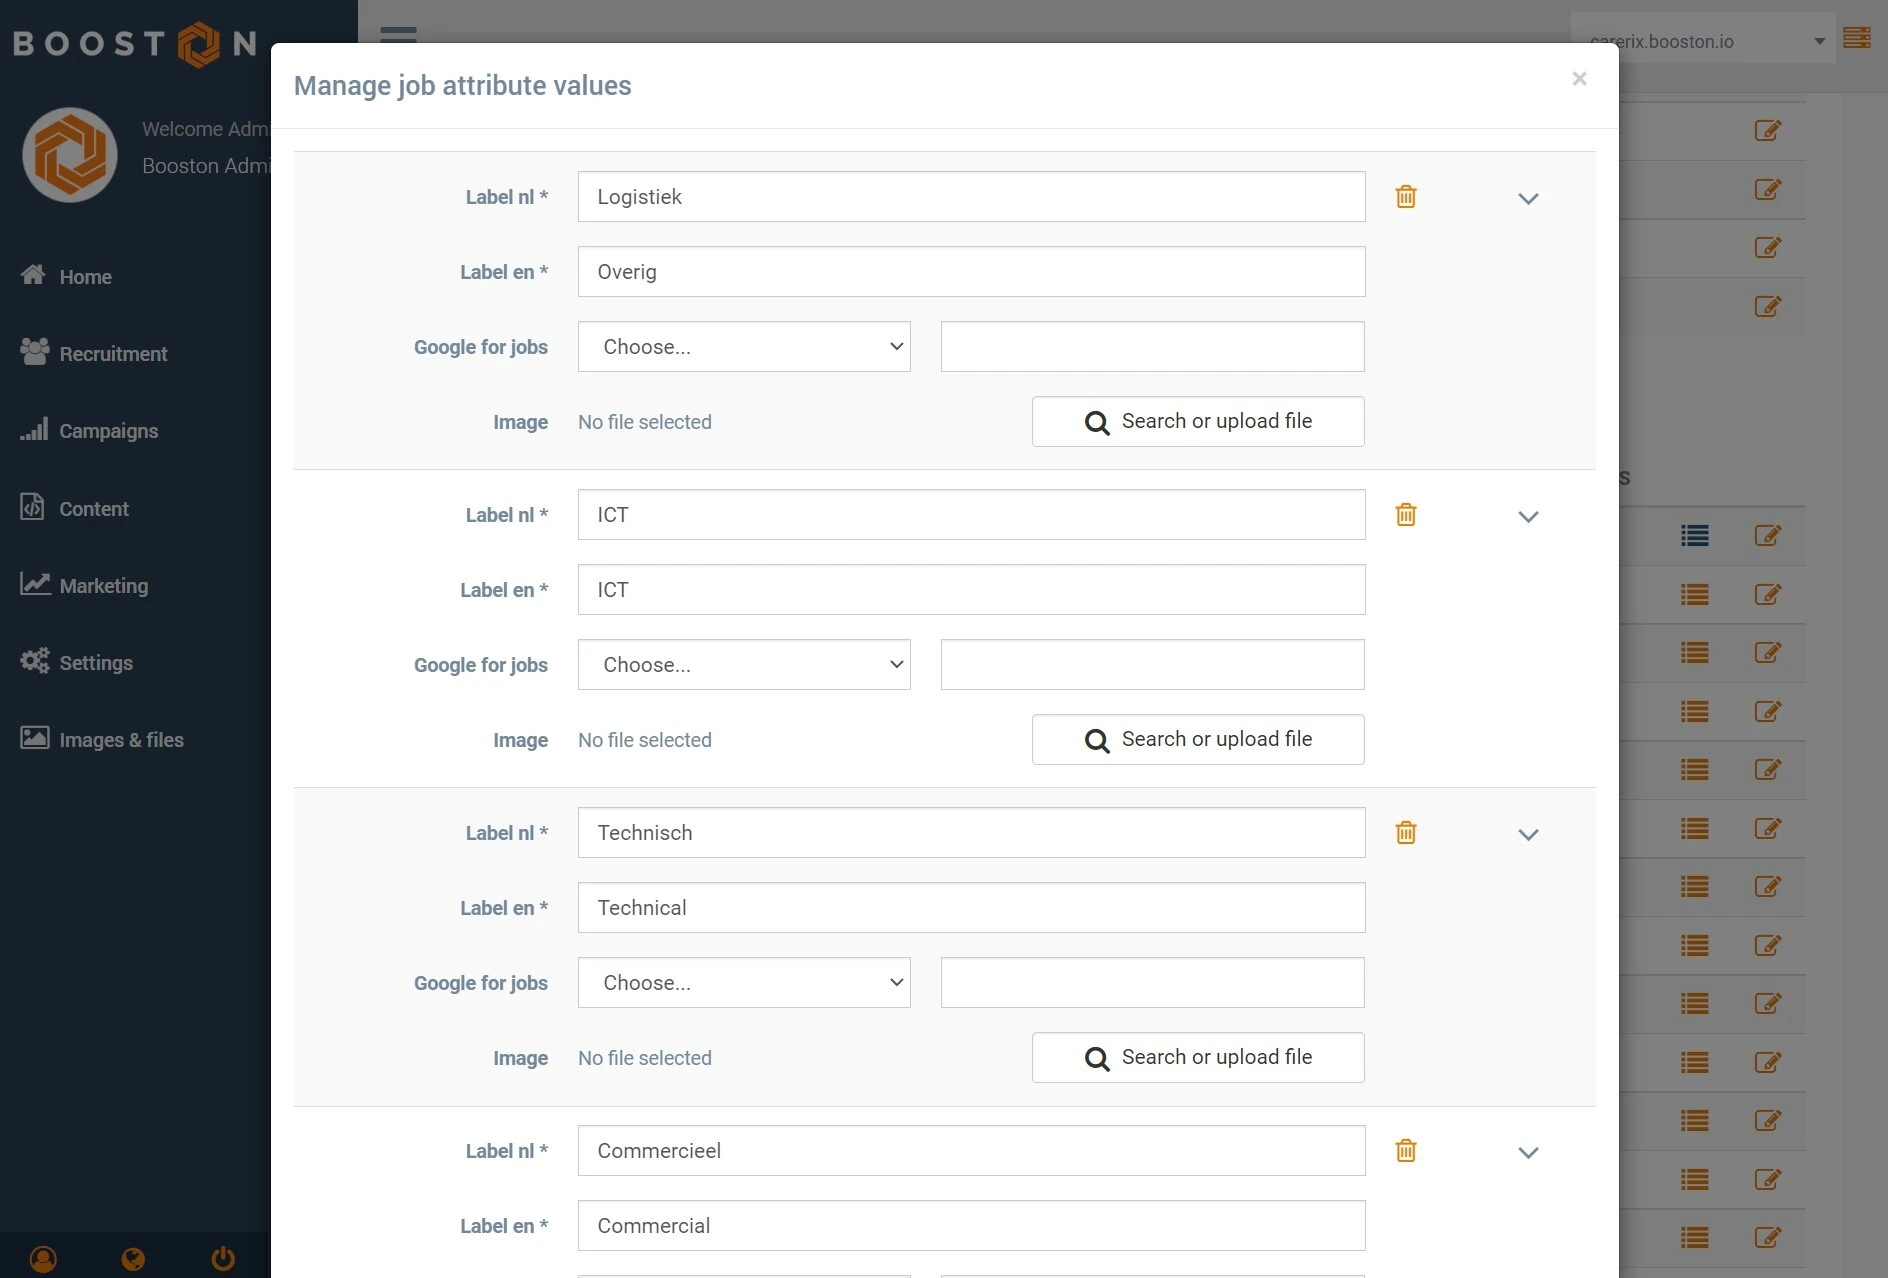Click the globe icon in sidebar footer
Screen dimensions: 1888x1278
(x=133, y=1258)
